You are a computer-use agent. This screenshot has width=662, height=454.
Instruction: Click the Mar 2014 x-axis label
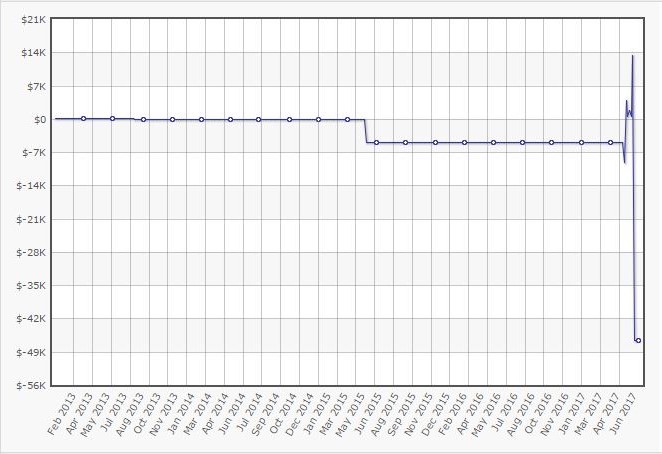[199, 414]
